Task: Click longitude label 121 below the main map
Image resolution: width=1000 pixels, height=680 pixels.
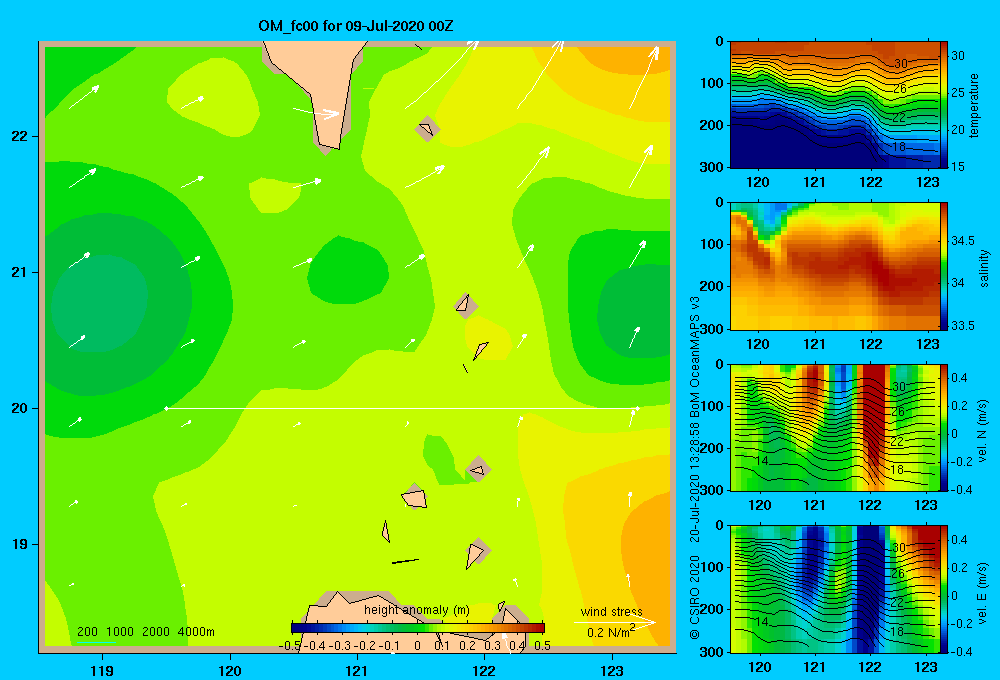Action: pos(357,671)
